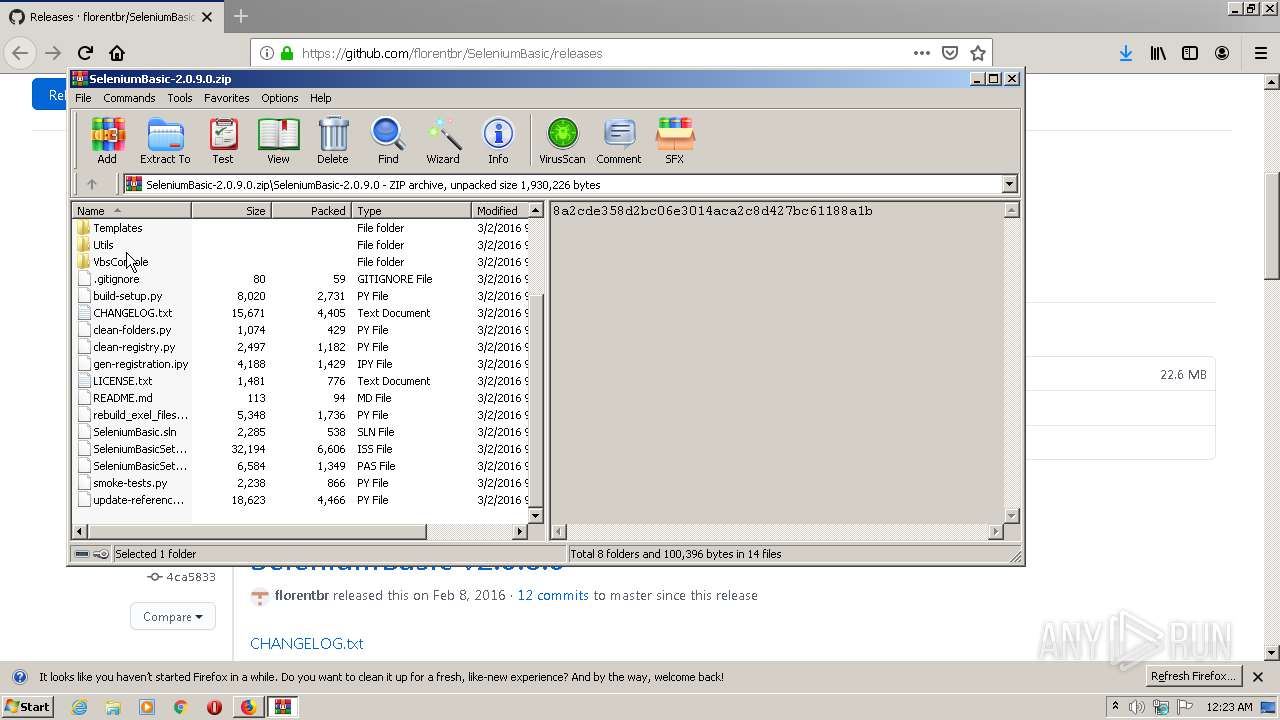1280x720 pixels.
Task: Open a new Firefox tab
Action: (241, 17)
